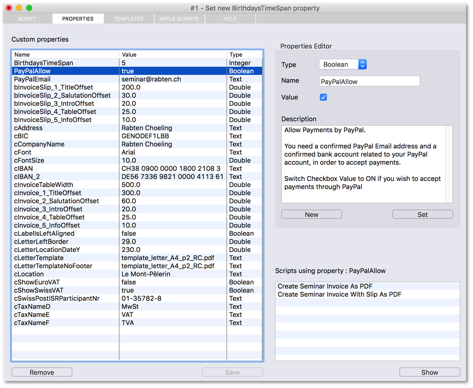
Task: Select cInvoice_3_IntroOffset row
Action: pyautogui.click(x=137, y=209)
